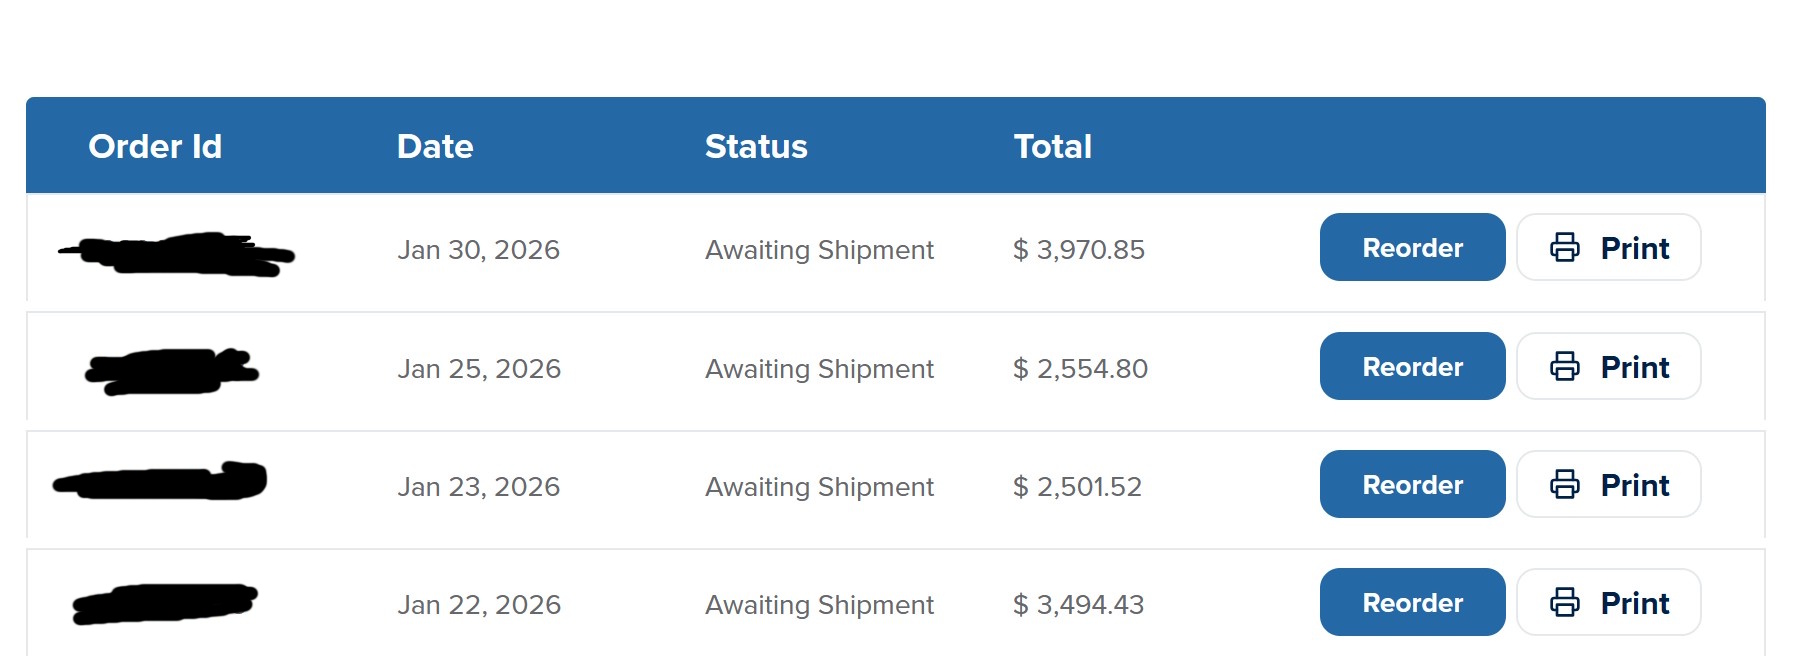
Task: Click printer icon for Jan 23, 2026 order
Action: 1564,484
